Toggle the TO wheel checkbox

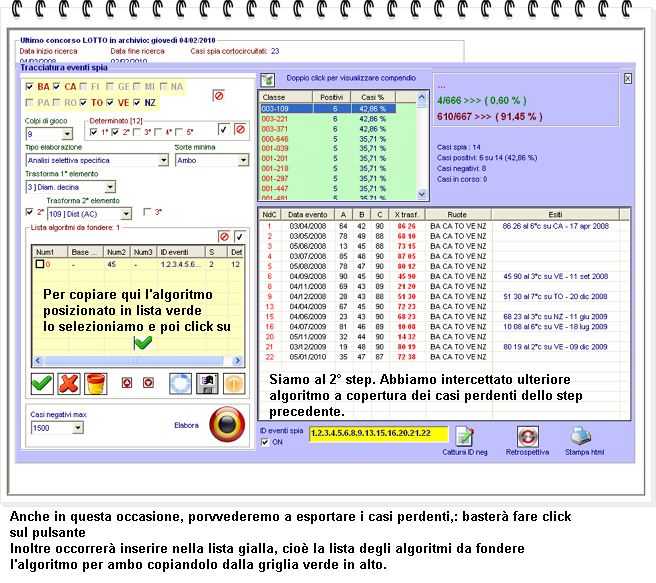click(83, 102)
